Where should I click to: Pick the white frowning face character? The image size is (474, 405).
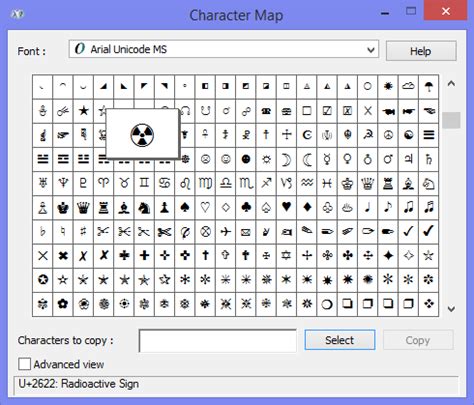tap(205, 159)
